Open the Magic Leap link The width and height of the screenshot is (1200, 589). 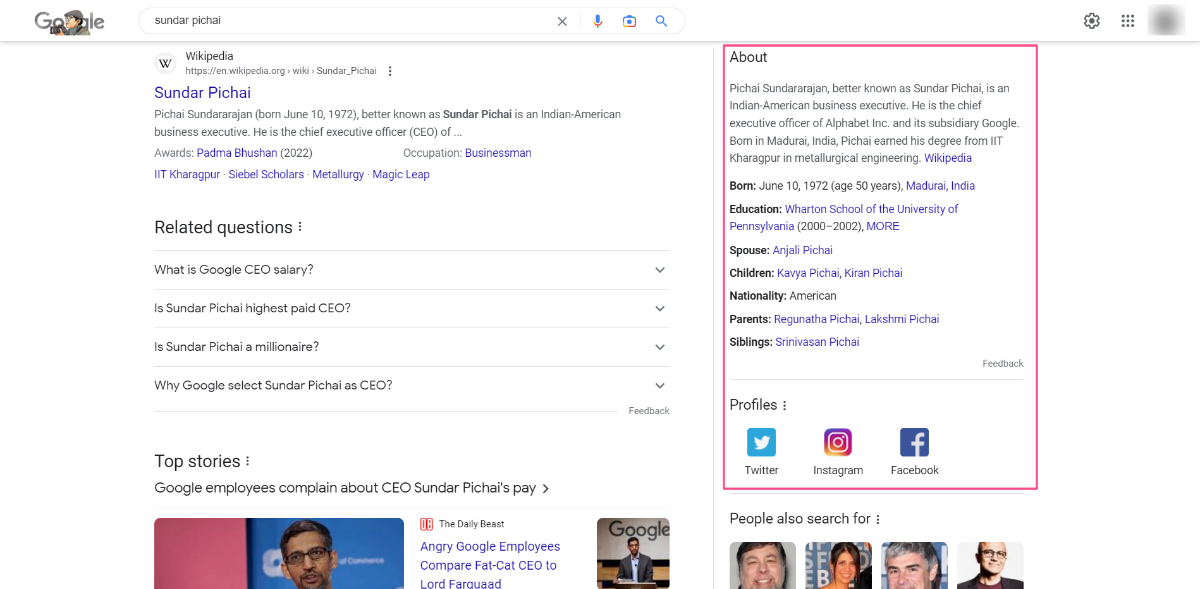pos(401,174)
